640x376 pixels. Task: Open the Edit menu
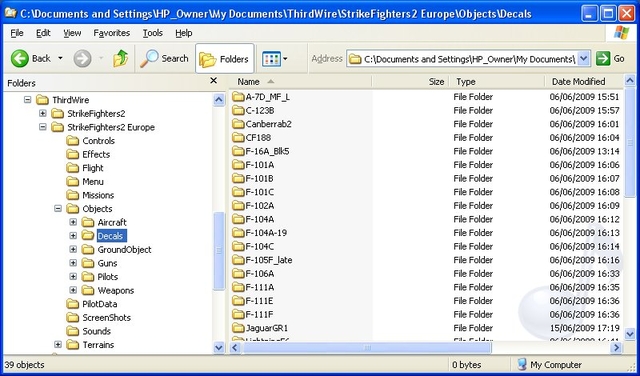[x=43, y=33]
